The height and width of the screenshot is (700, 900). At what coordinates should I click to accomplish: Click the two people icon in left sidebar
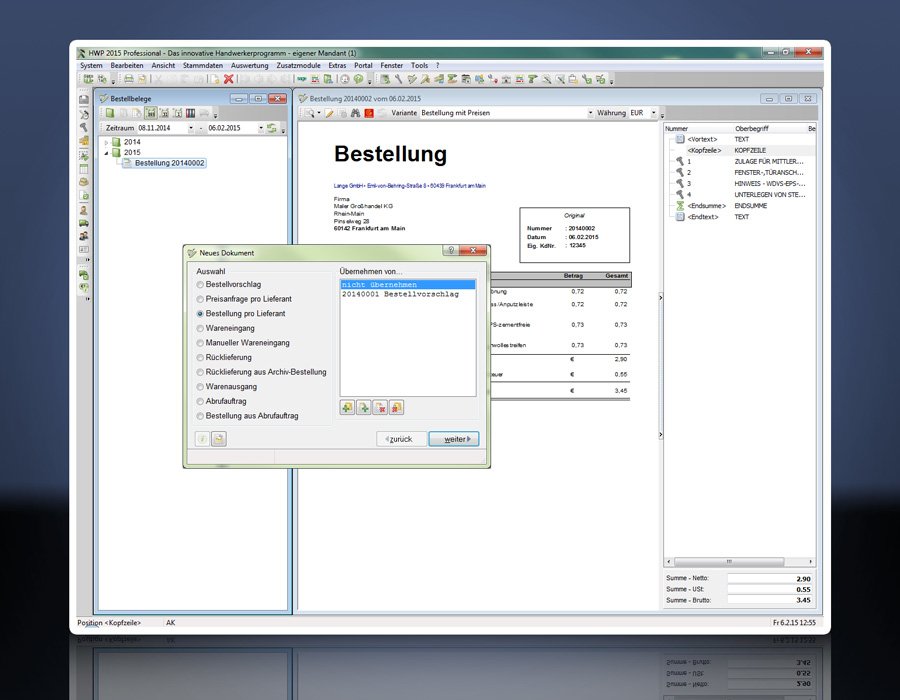tap(84, 236)
